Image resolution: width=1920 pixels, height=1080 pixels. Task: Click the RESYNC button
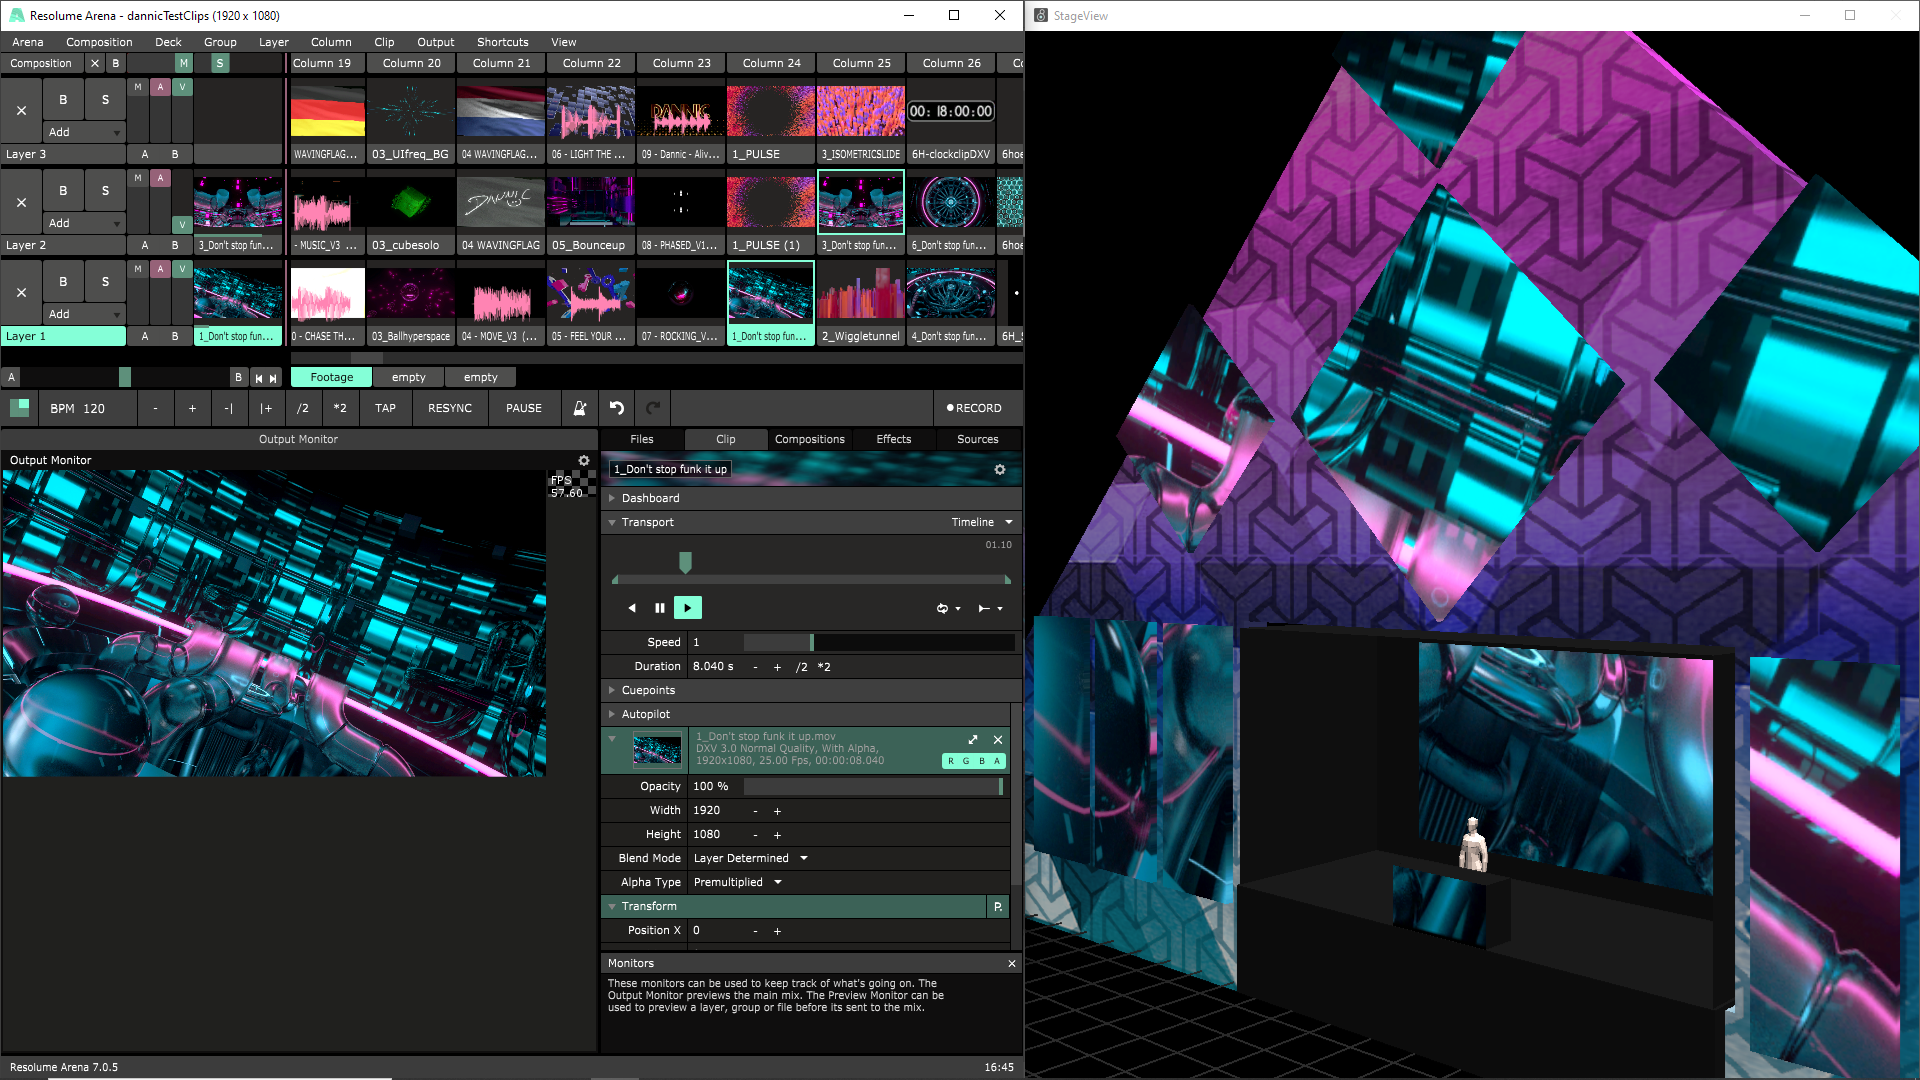coord(450,408)
